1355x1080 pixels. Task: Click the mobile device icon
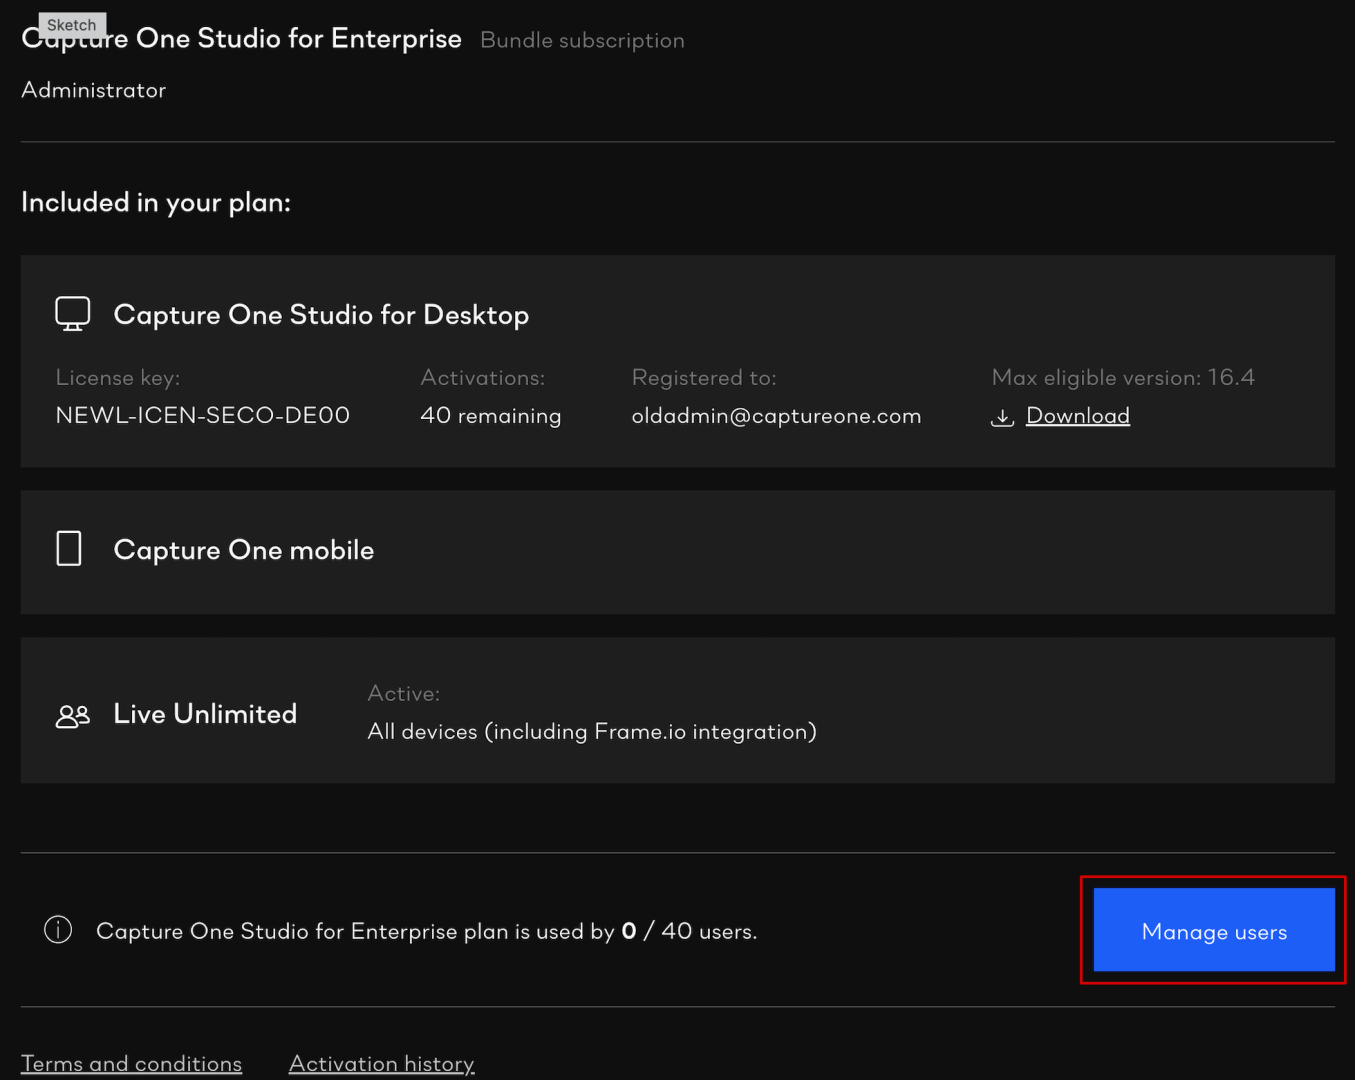69,549
